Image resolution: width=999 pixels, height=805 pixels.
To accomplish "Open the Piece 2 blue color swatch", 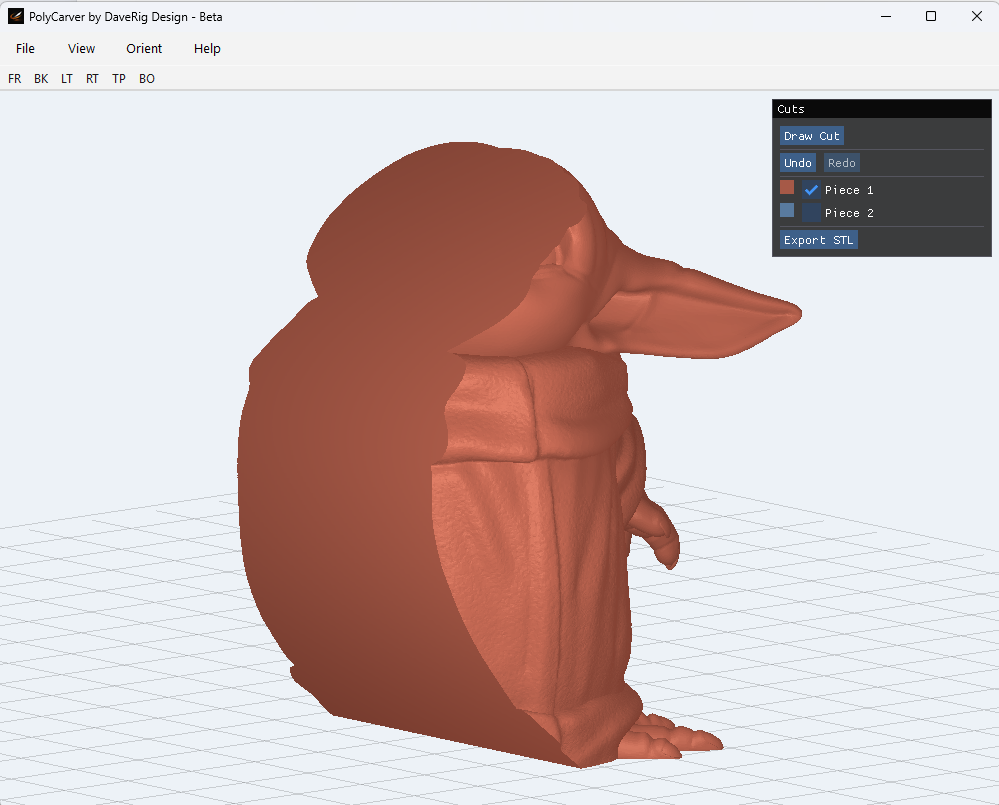I will (787, 210).
